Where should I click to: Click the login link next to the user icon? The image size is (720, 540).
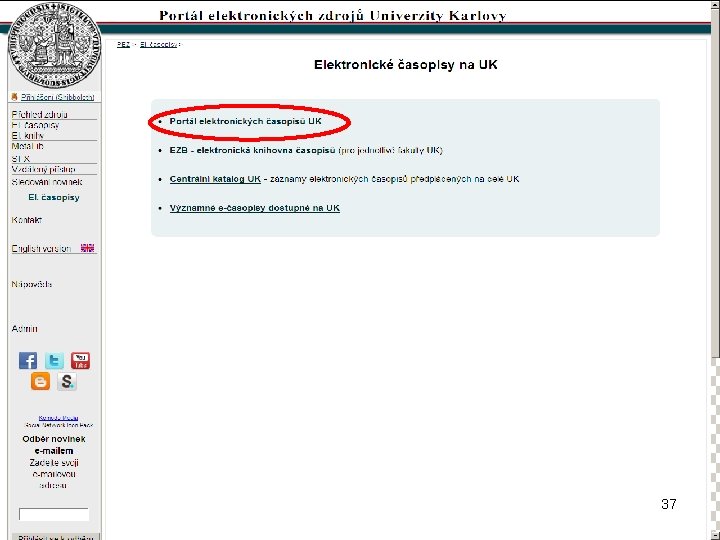coord(57,97)
